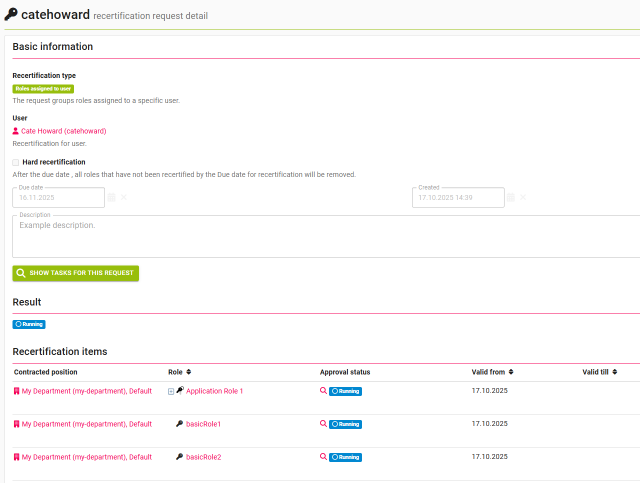Expand the Application Role 1 tree node
The width and height of the screenshot is (640, 483).
click(x=171, y=391)
